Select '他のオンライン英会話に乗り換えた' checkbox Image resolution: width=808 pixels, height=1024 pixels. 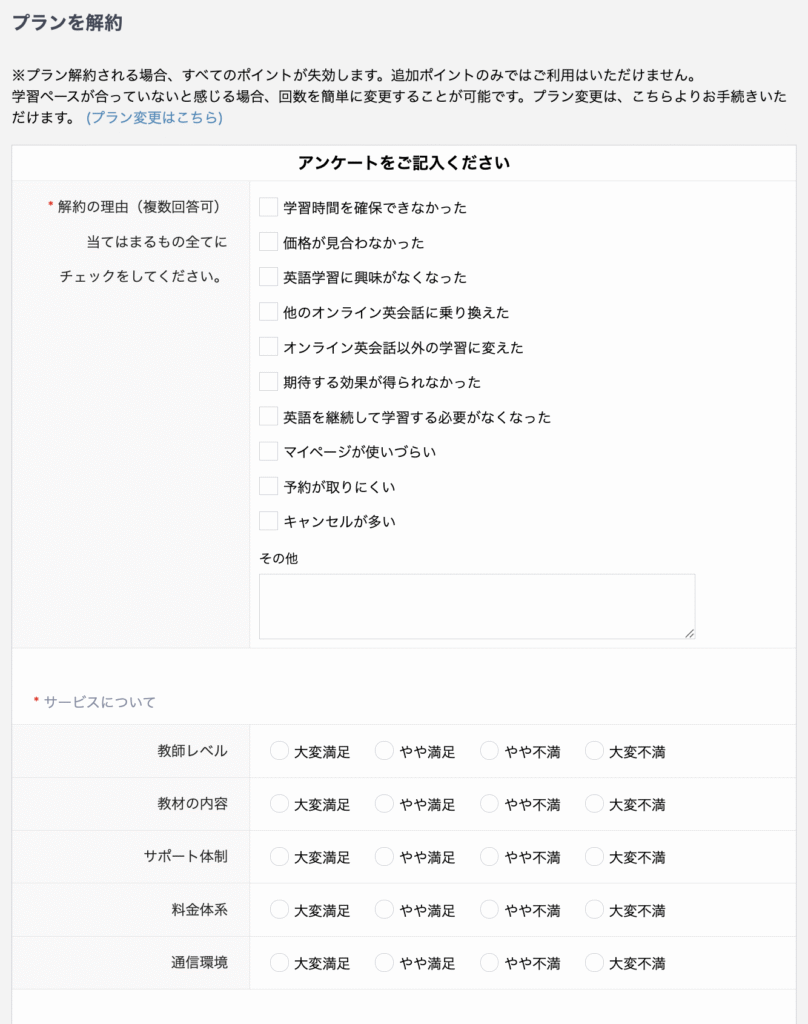268,312
